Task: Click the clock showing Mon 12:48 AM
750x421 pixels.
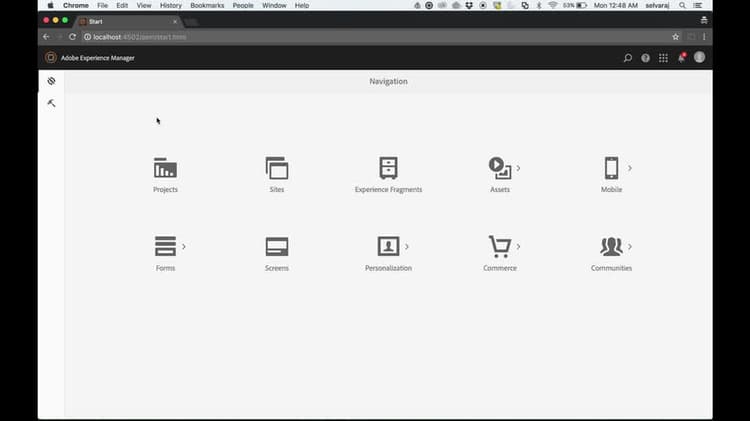Action: tap(616, 5)
